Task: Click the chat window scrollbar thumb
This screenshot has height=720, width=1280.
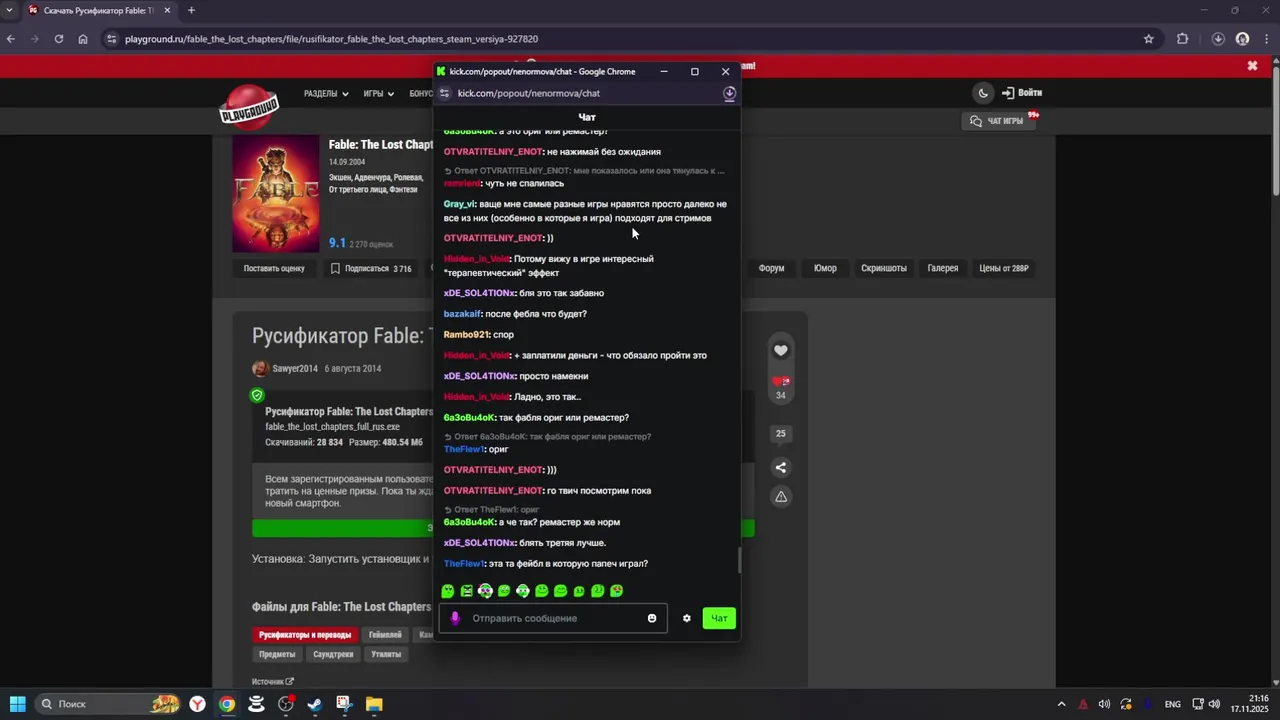Action: click(x=740, y=560)
